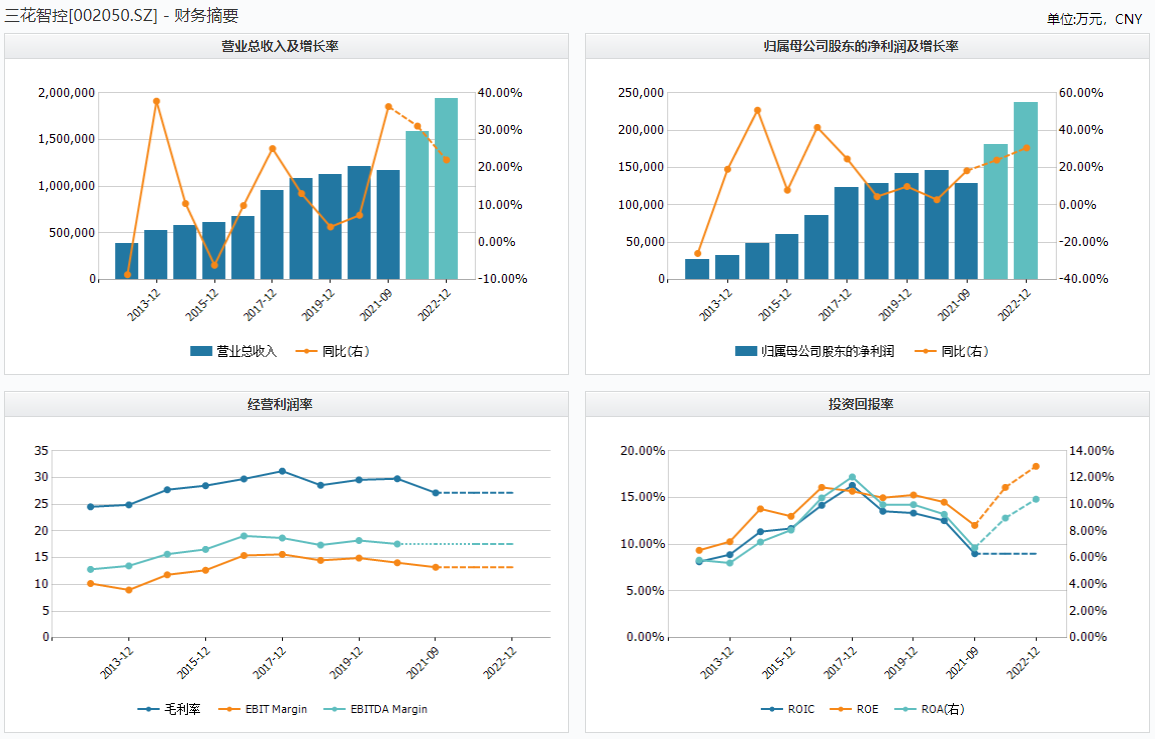Toggle the ROA(右) legend entry

pos(930,710)
